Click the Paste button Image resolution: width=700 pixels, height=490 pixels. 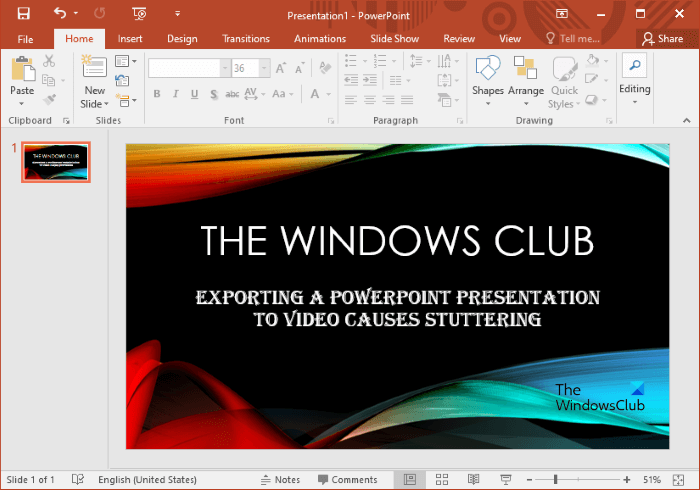click(x=22, y=75)
